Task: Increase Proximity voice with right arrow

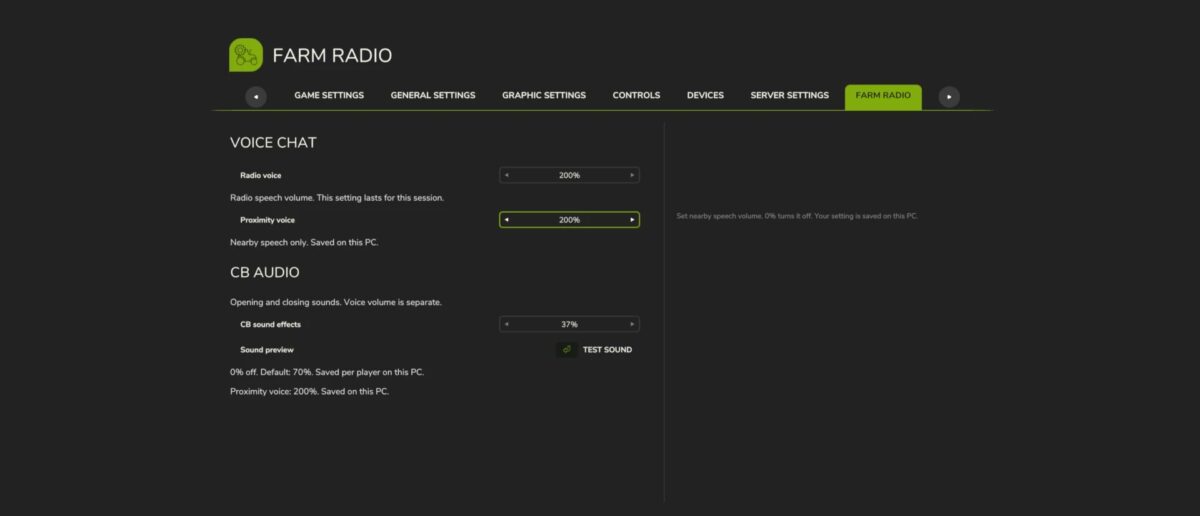Action: (632, 220)
